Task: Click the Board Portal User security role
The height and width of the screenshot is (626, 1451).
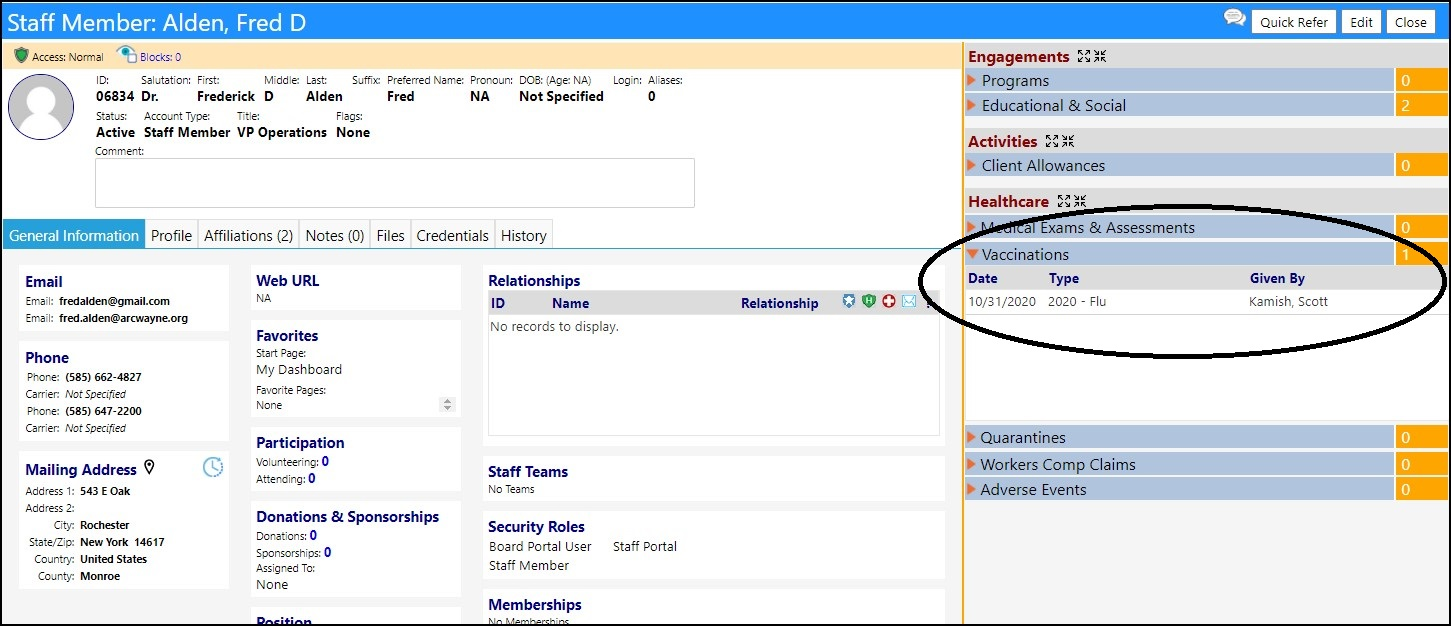Action: 540,546
